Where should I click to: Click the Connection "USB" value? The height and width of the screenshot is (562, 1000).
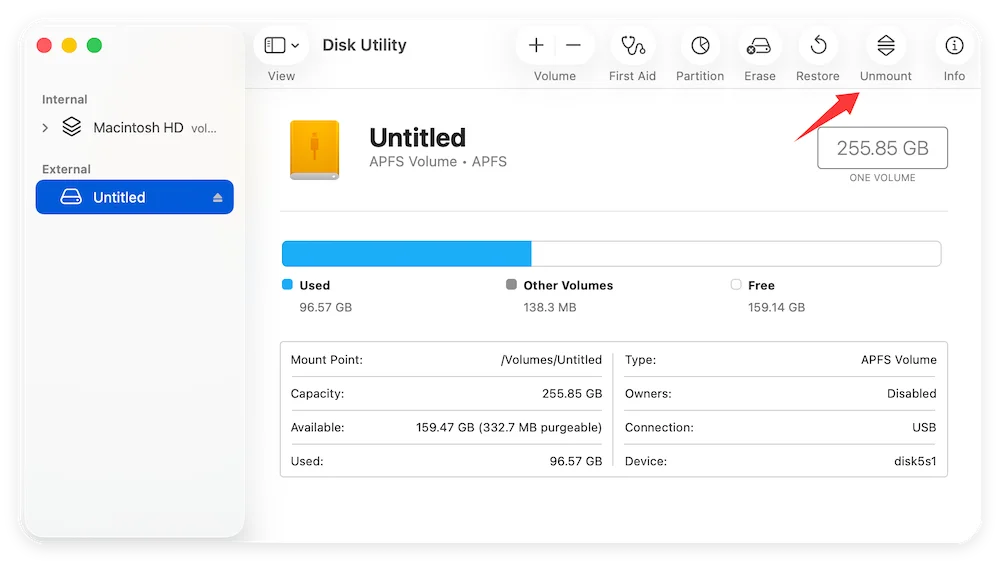coord(924,427)
